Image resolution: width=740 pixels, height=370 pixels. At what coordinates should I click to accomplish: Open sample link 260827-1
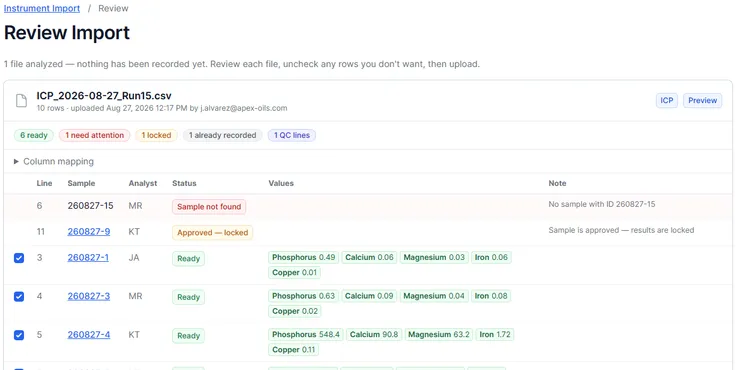[88, 258]
